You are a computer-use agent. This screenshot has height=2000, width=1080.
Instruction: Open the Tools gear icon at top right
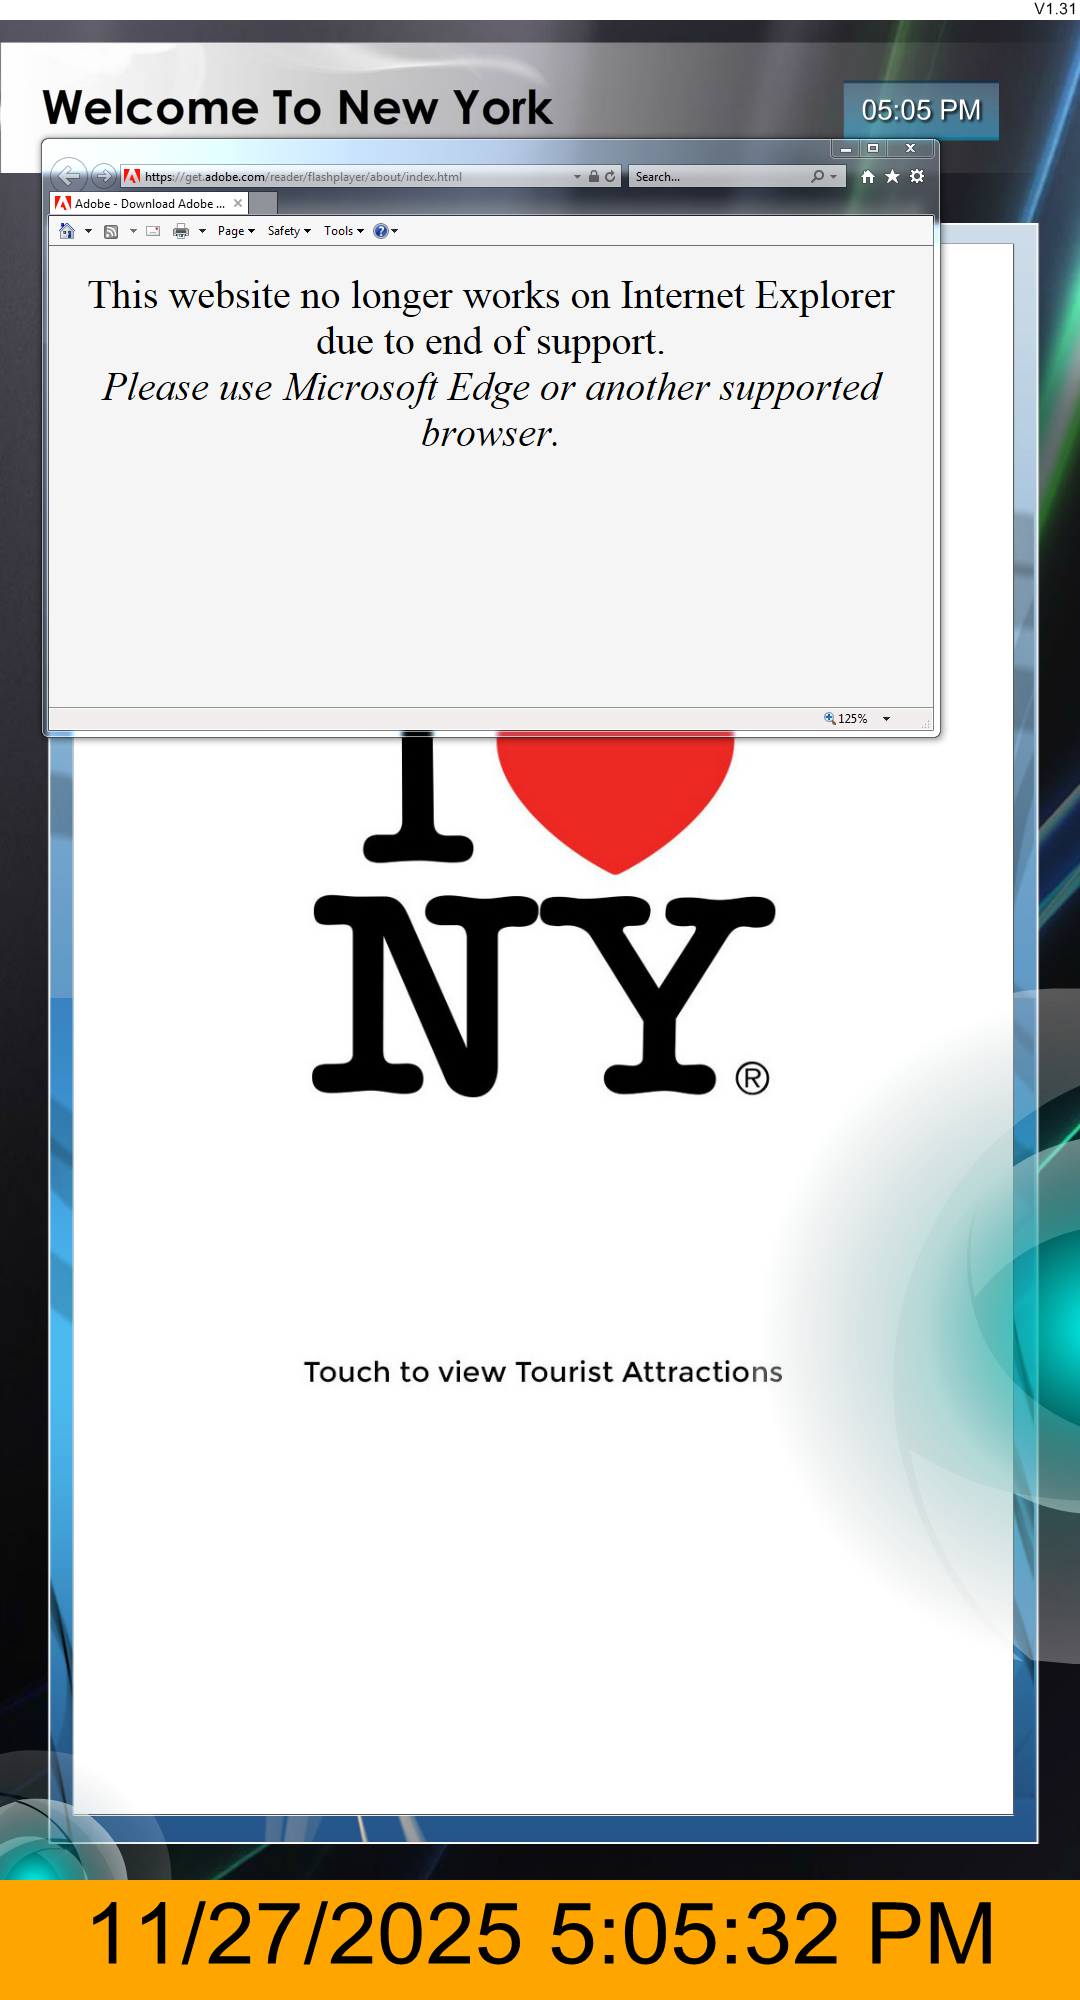(917, 177)
